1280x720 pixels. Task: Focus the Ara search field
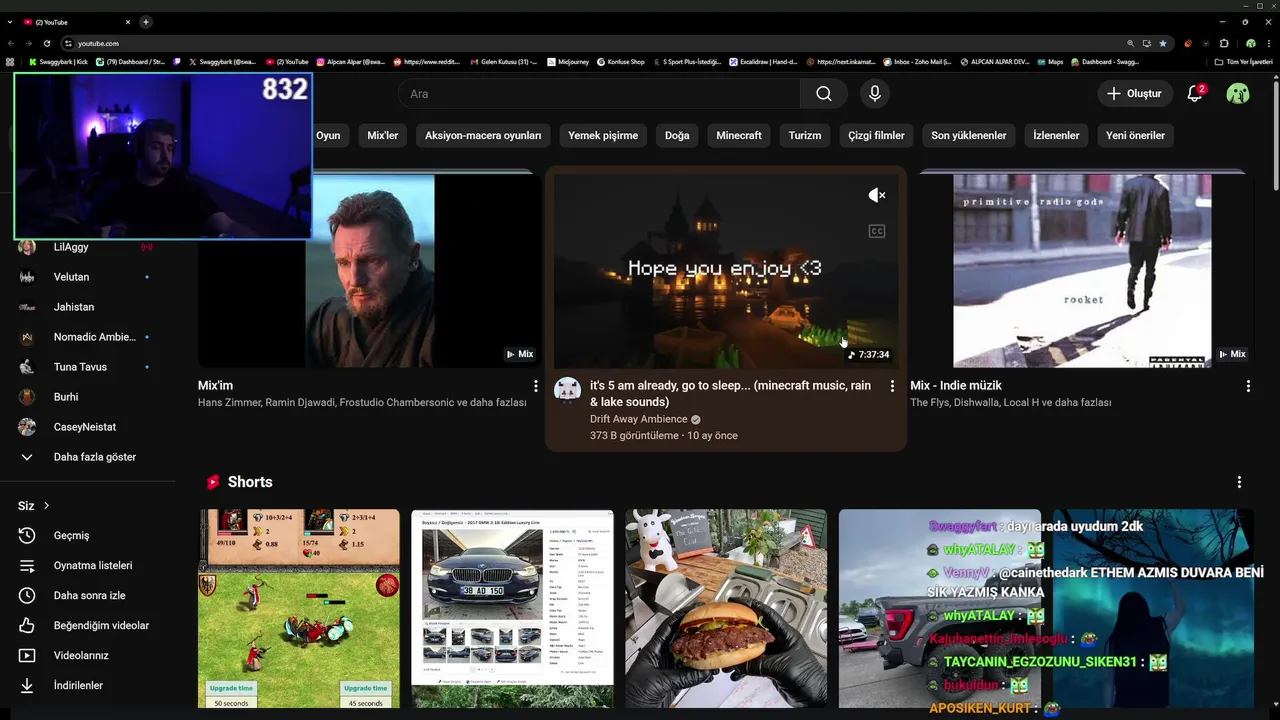click(599, 93)
